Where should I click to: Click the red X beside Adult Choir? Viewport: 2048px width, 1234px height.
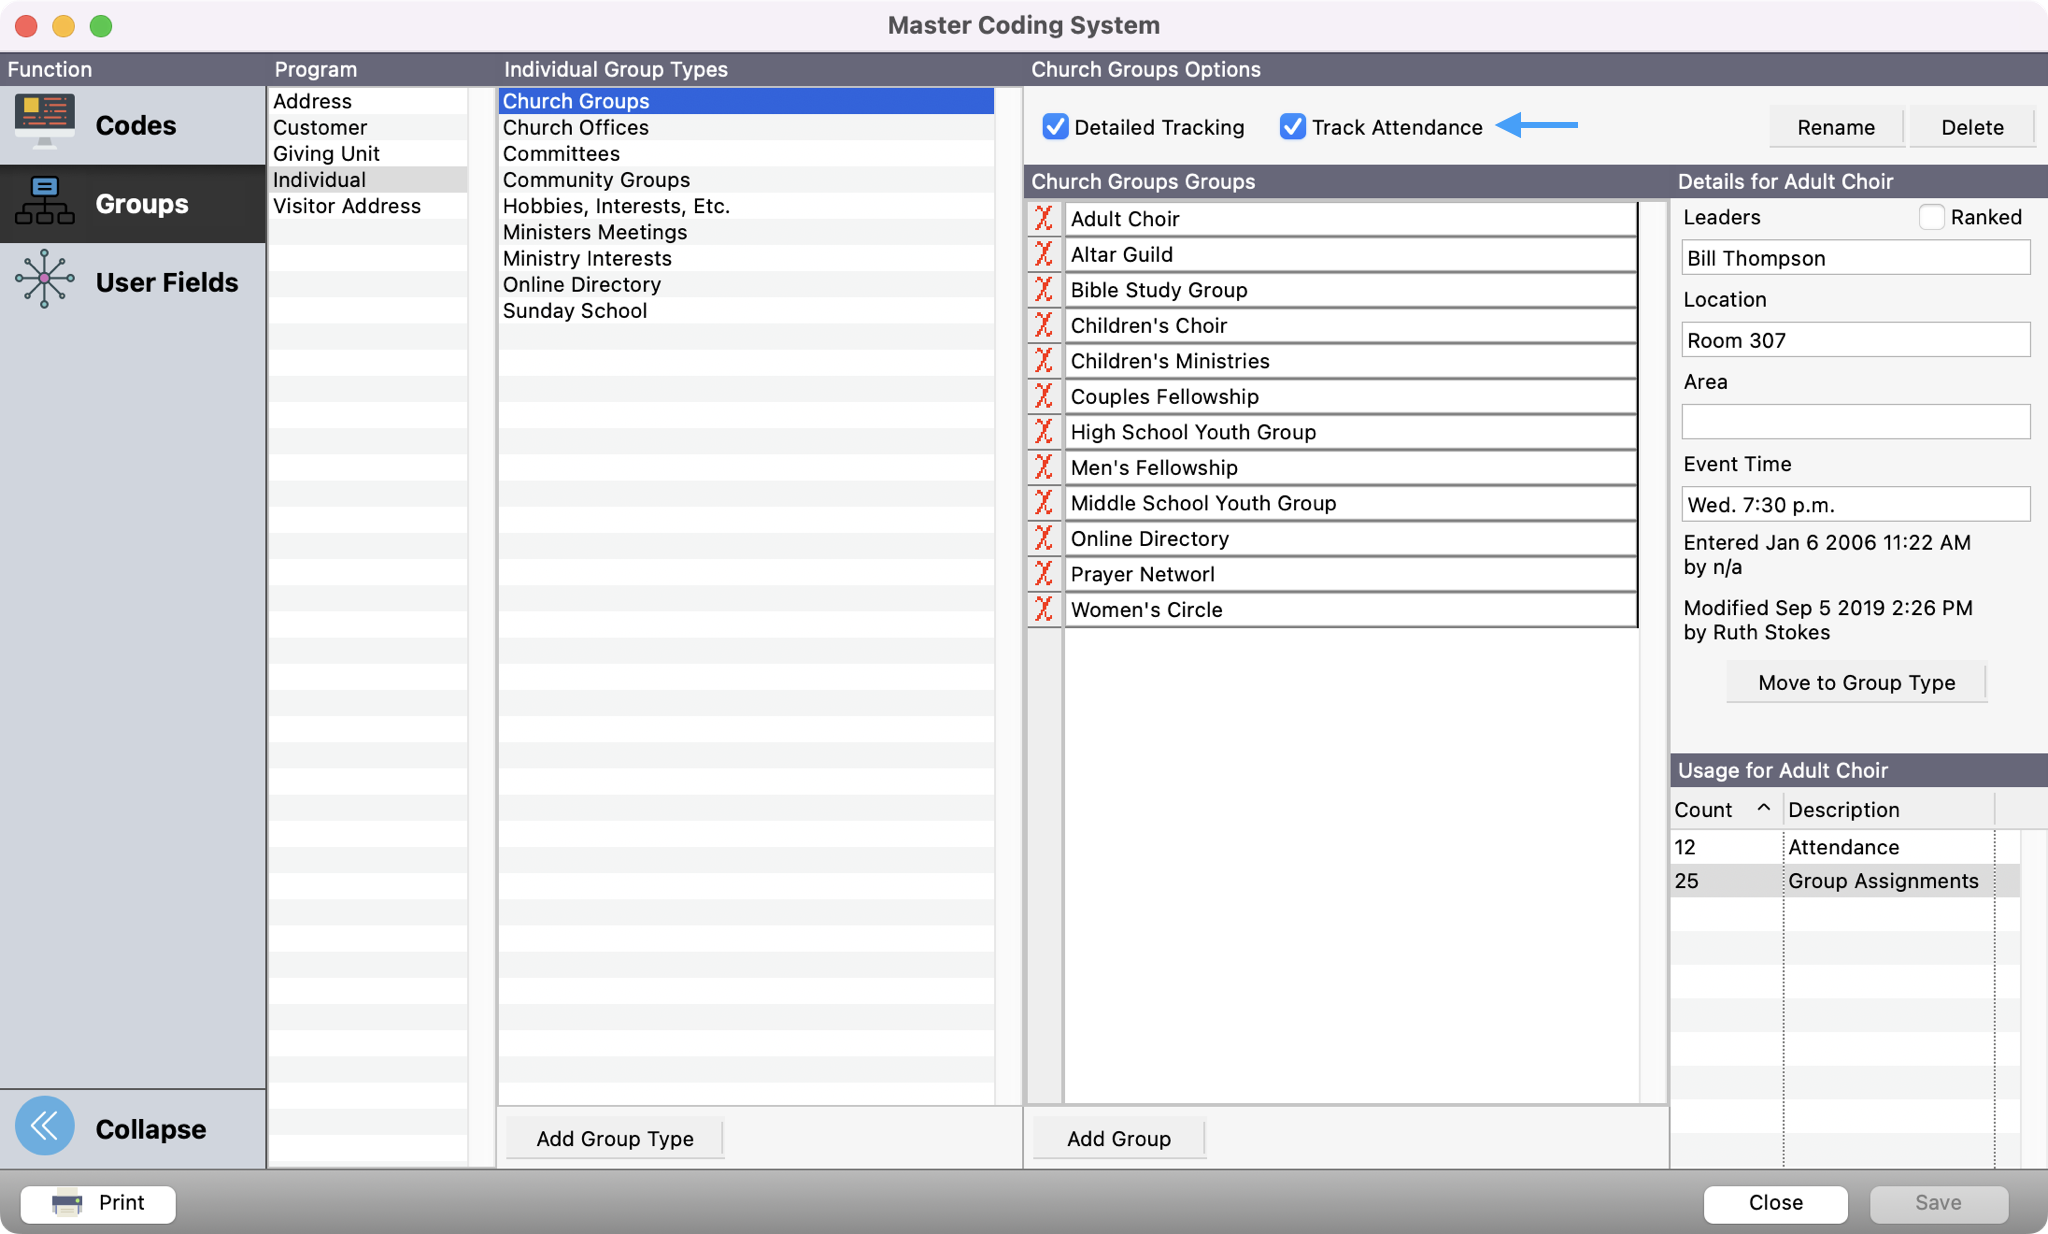pos(1043,218)
